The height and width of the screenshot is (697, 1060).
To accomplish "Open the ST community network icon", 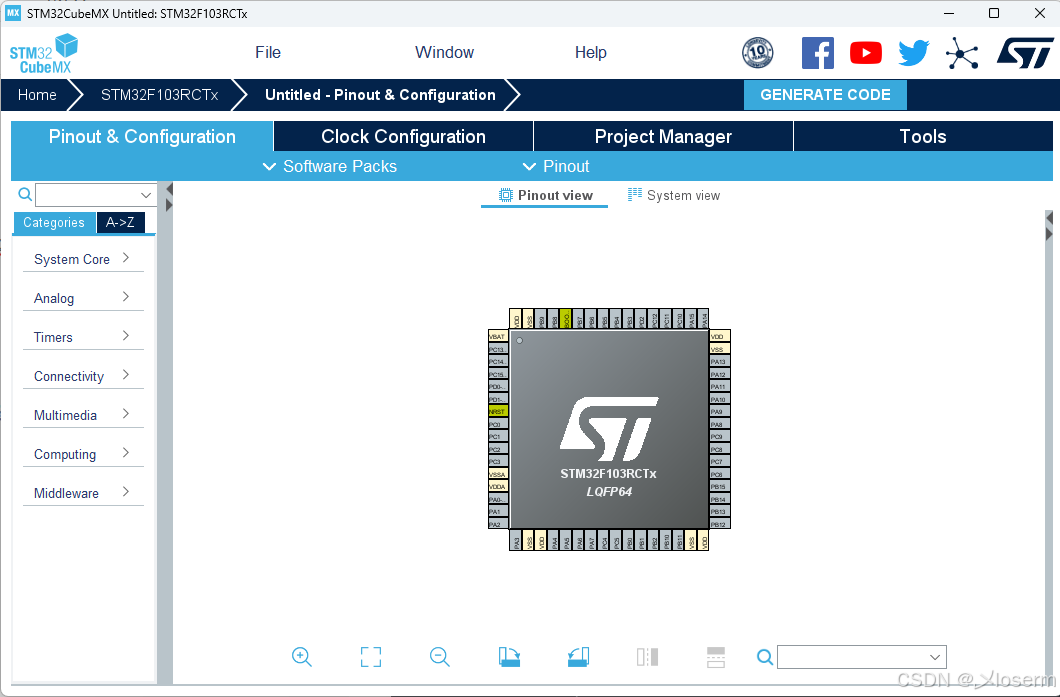I will (962, 53).
